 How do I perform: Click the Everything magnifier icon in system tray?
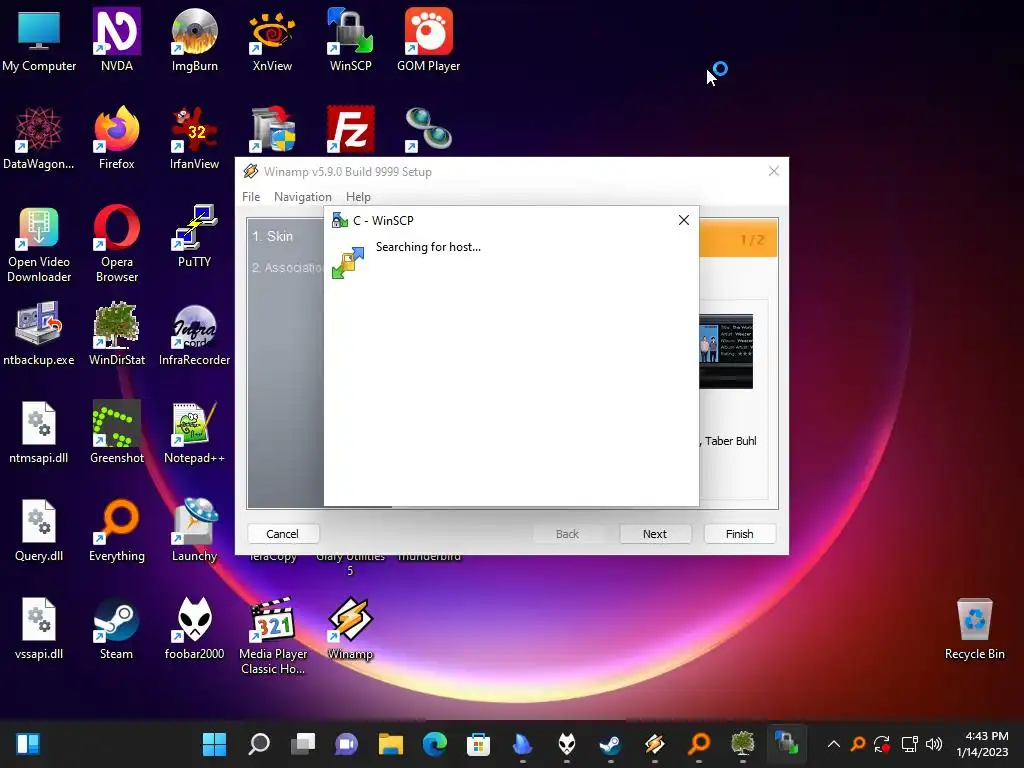coord(858,744)
